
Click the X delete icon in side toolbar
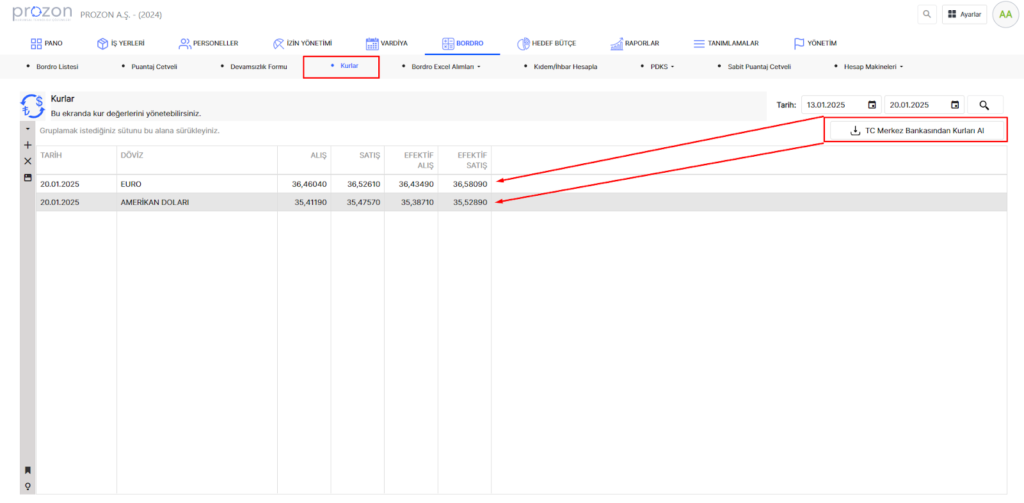pos(28,161)
